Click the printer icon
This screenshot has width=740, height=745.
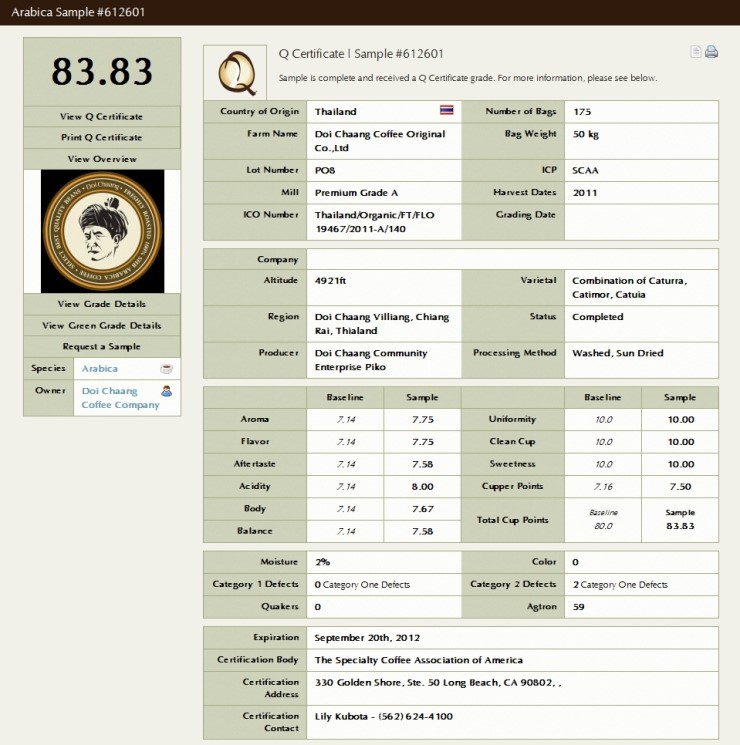[711, 51]
